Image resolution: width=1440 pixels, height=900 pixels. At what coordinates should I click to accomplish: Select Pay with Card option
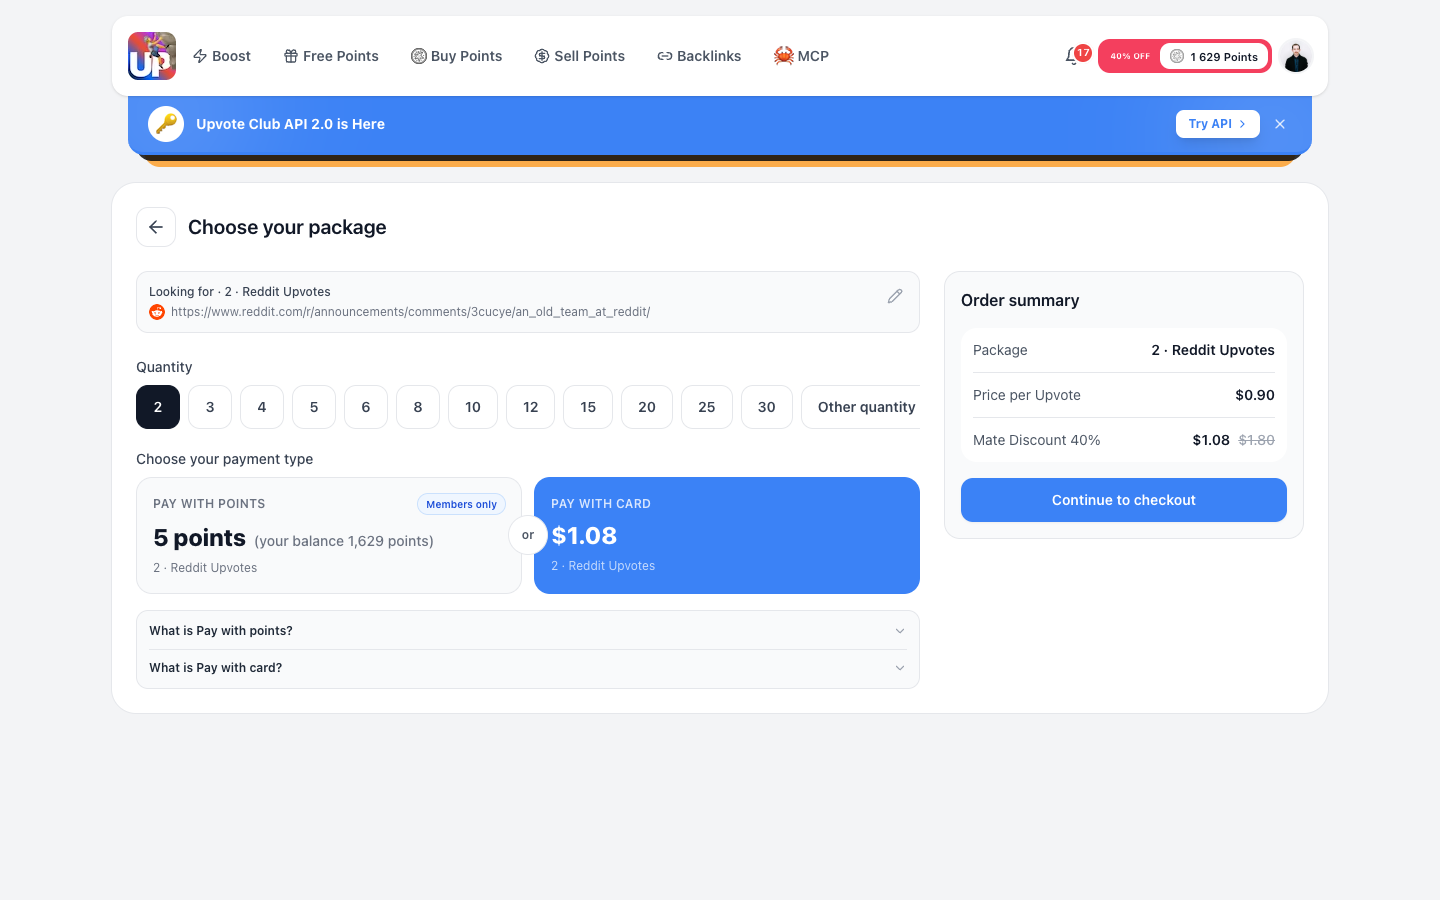pyautogui.click(x=727, y=535)
